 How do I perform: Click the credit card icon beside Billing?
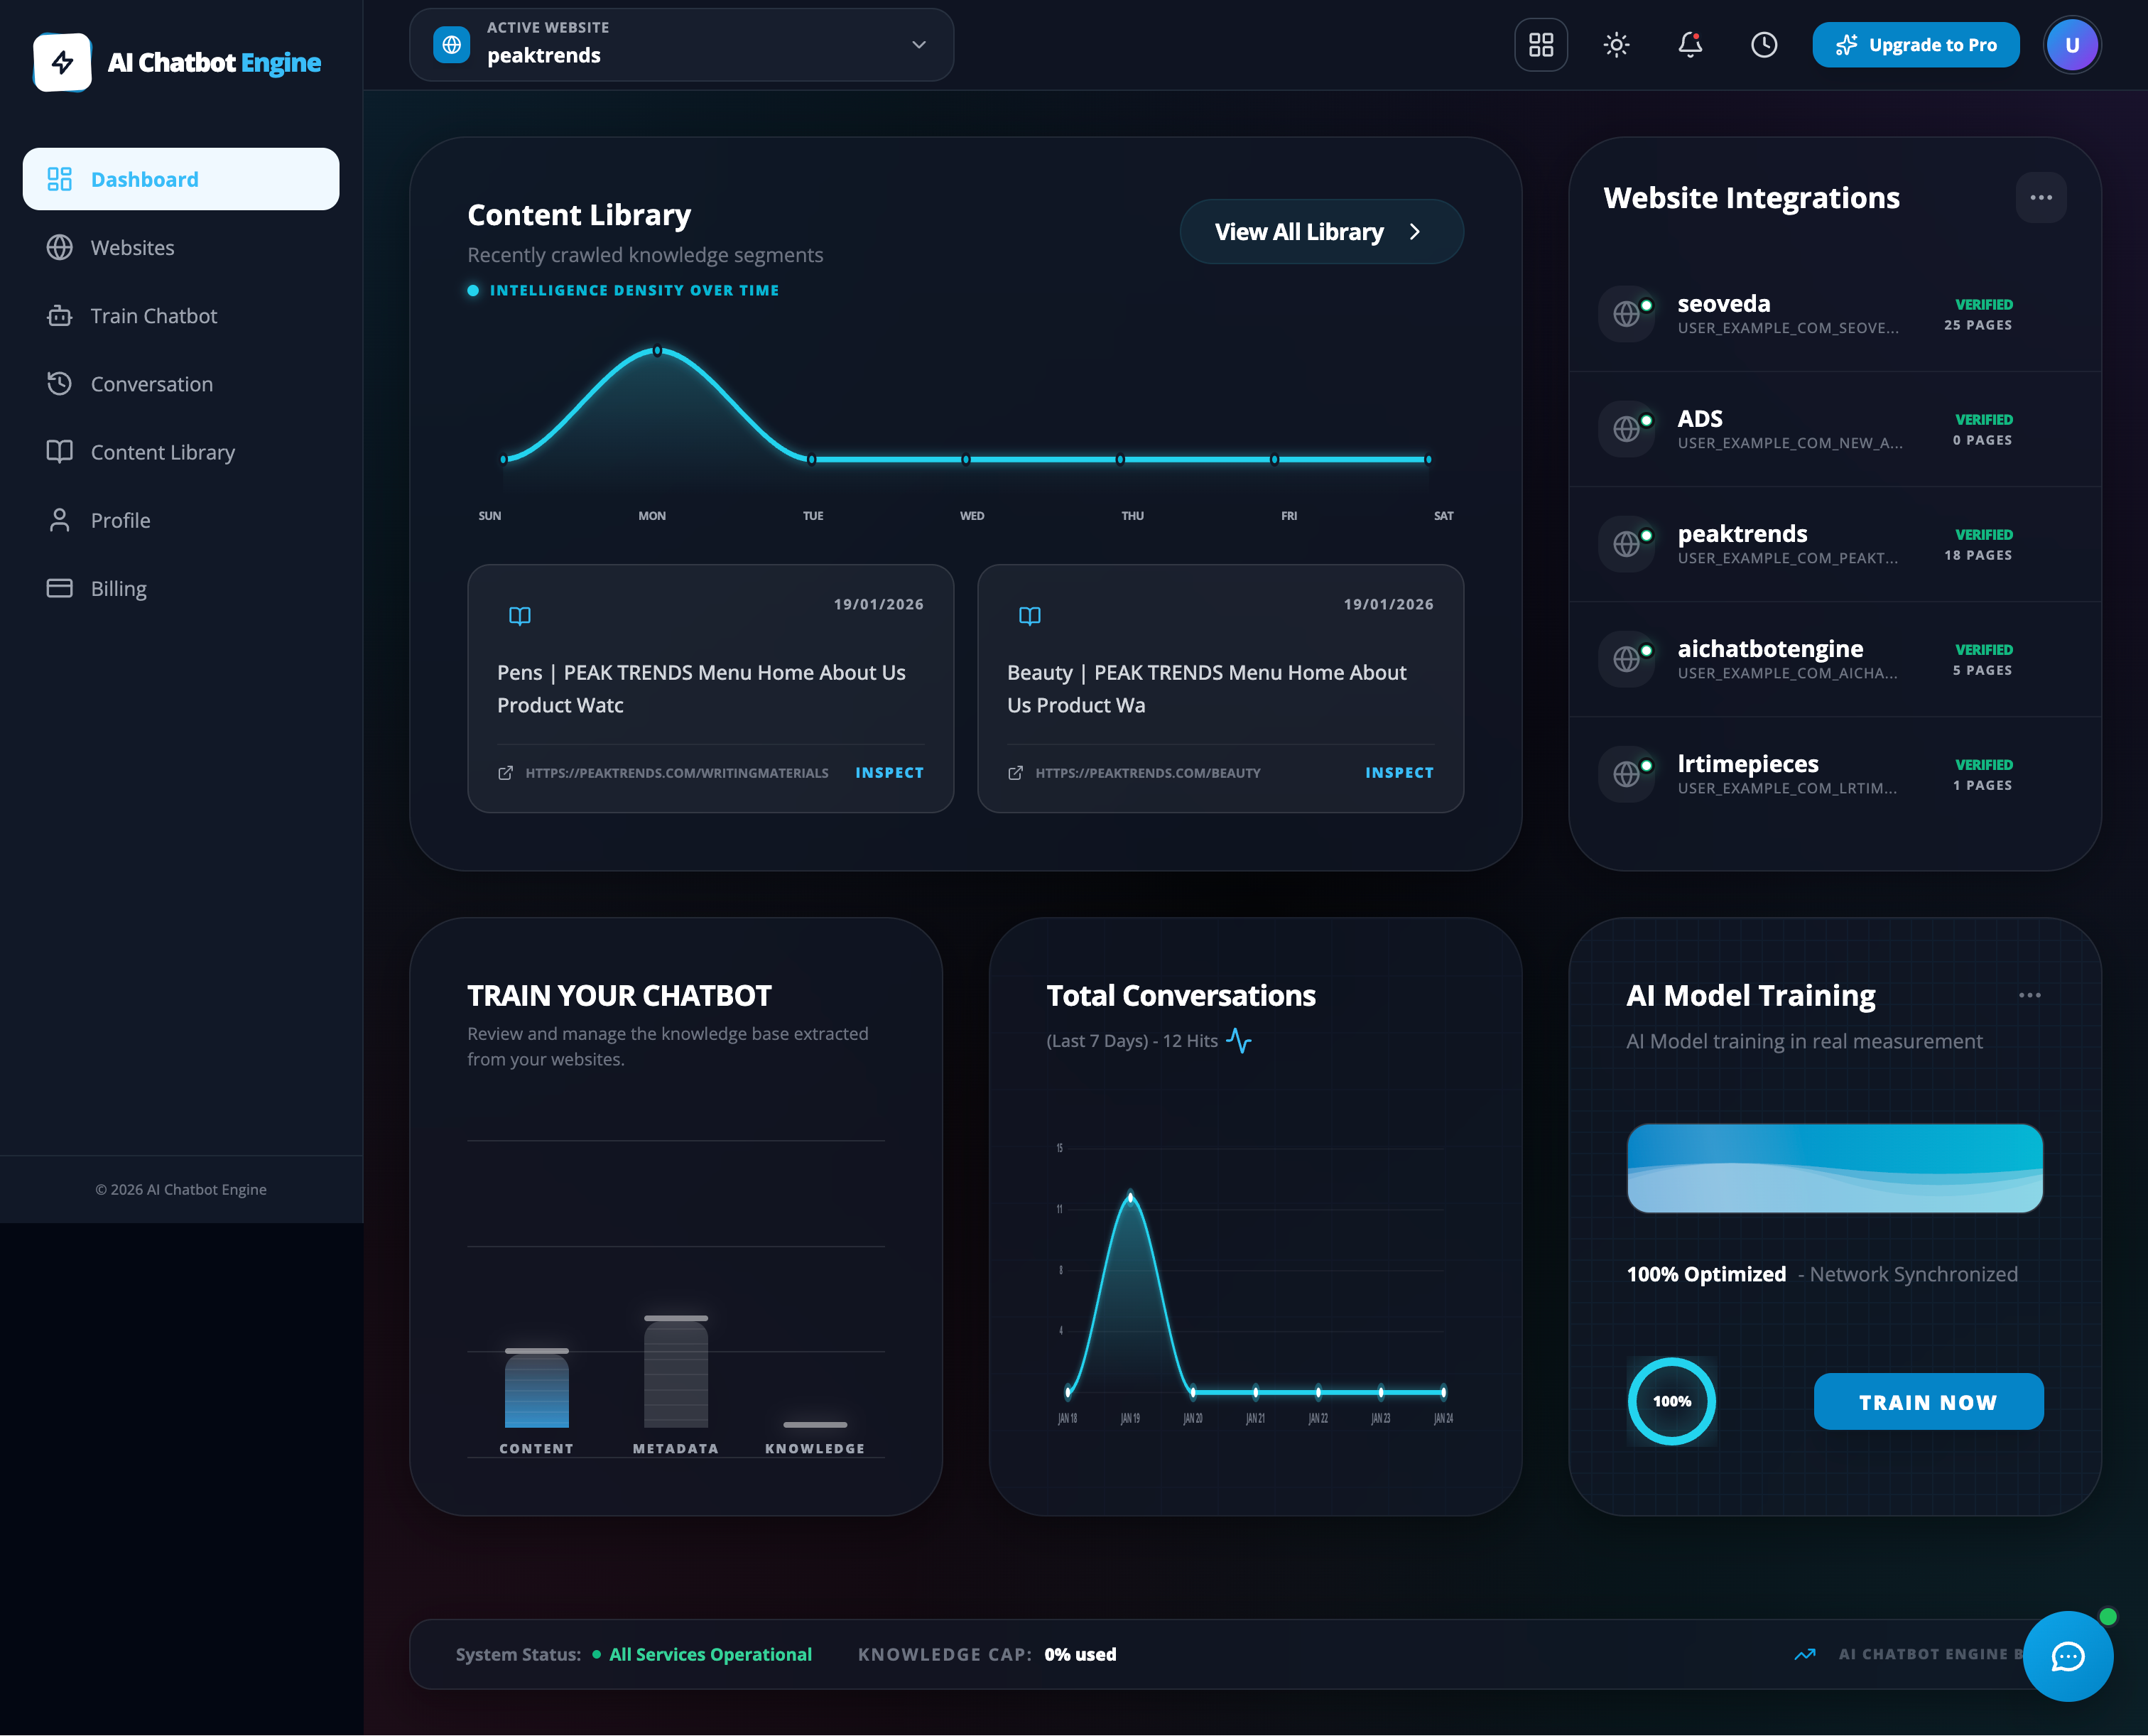[x=60, y=588]
